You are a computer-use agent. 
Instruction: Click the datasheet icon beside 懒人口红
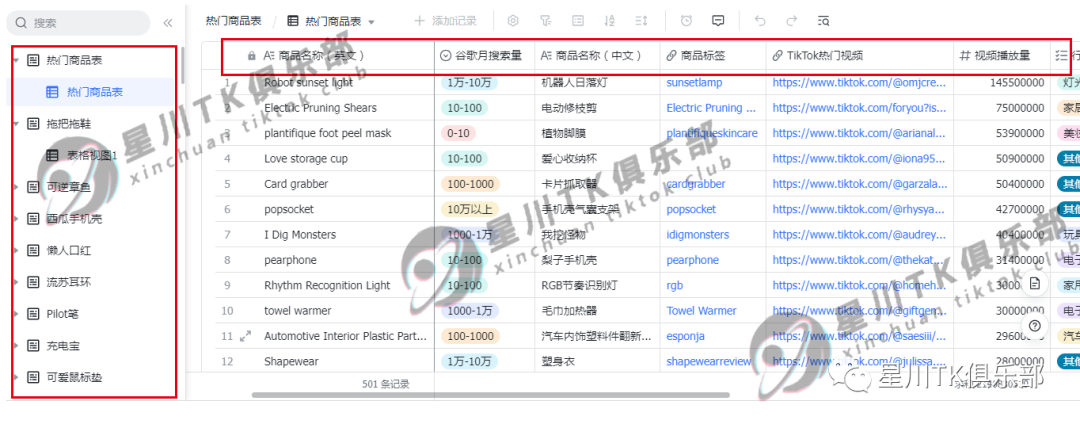(32, 251)
